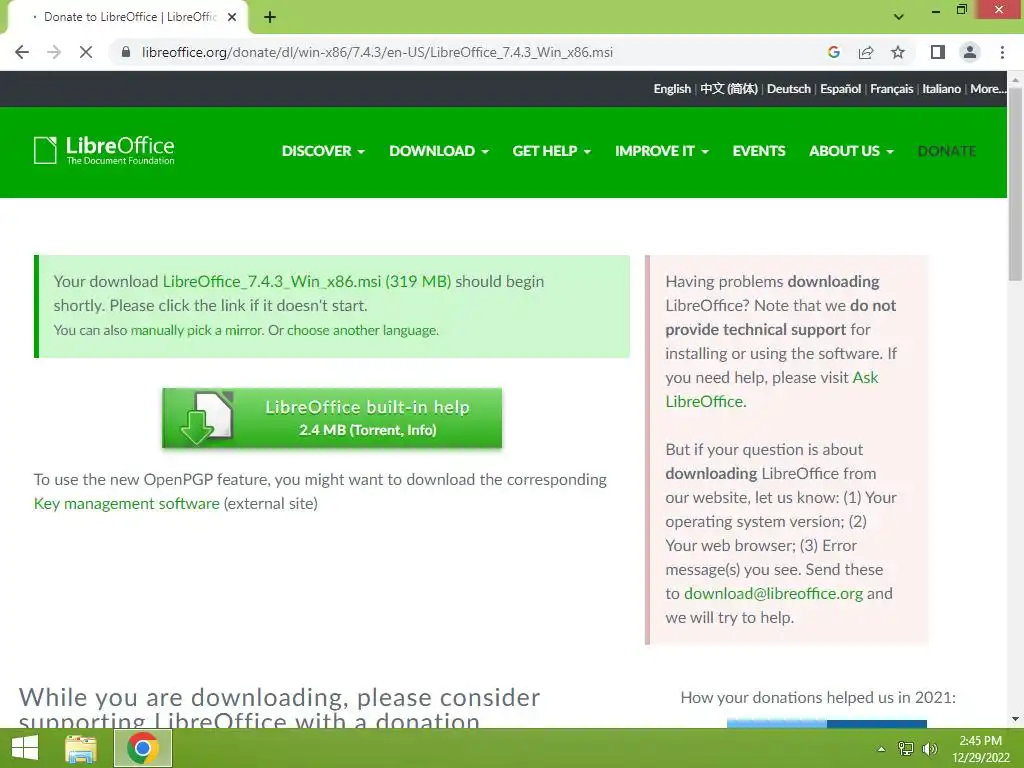Click the download@libreoffice.org email link

pyautogui.click(x=773, y=594)
